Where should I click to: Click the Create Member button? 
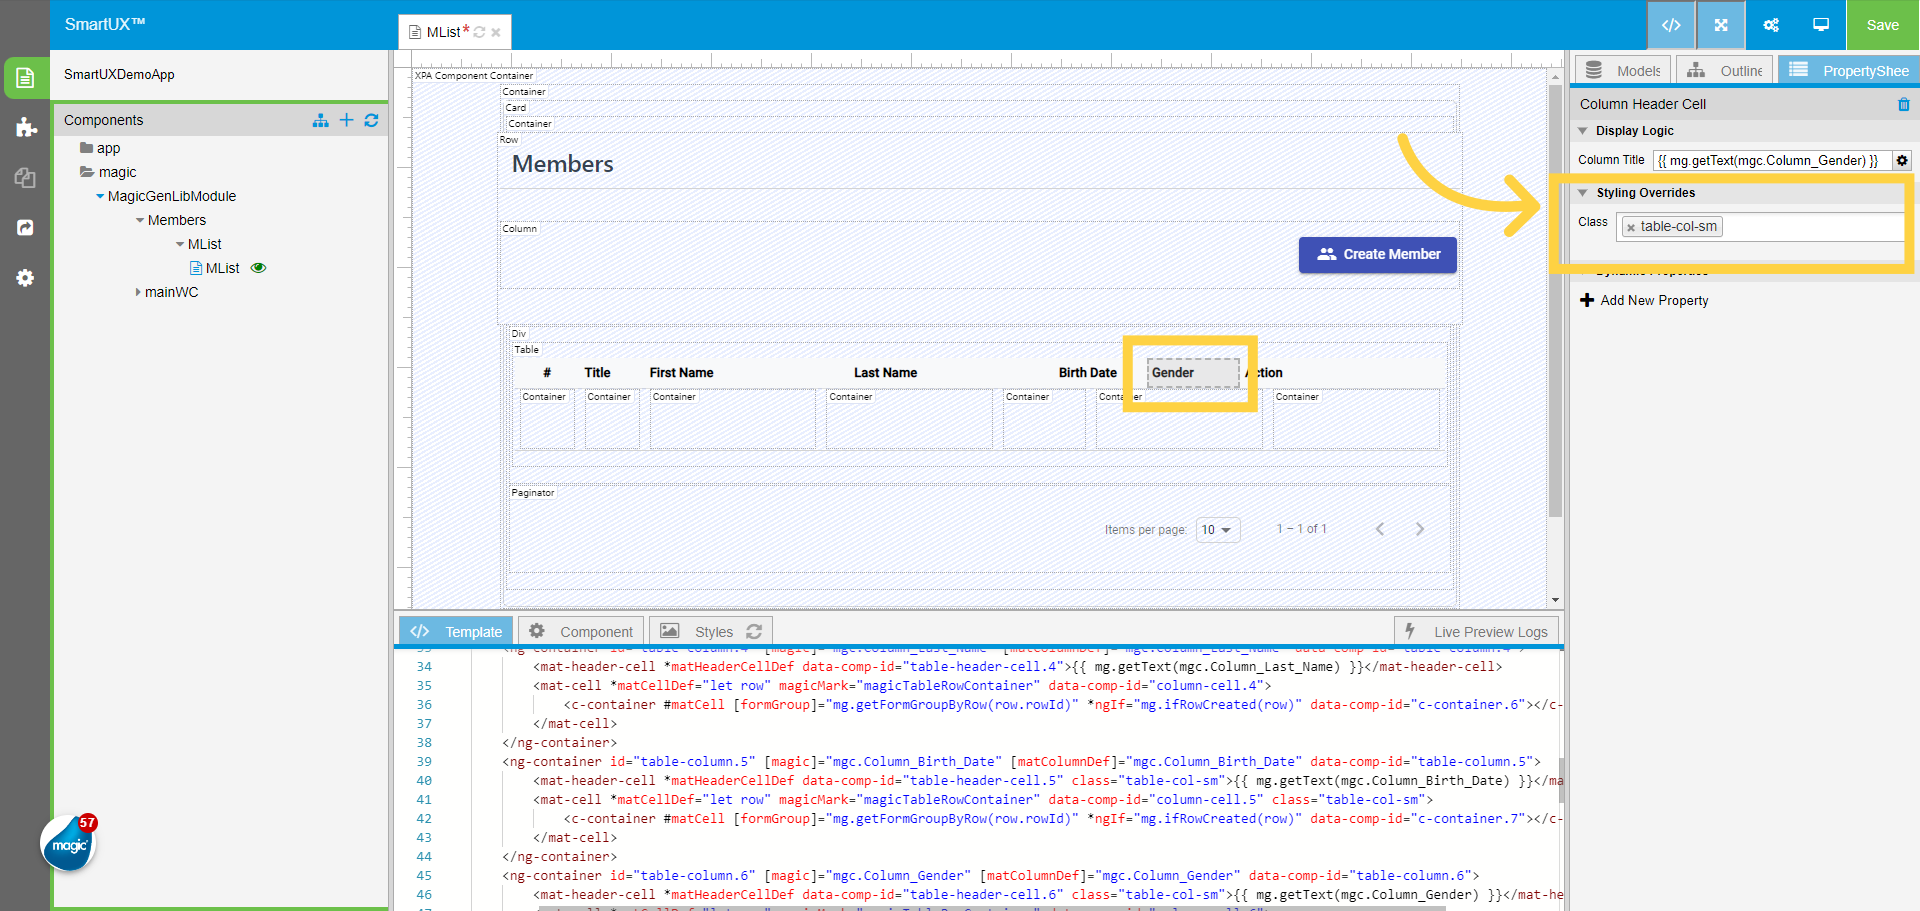(1377, 254)
